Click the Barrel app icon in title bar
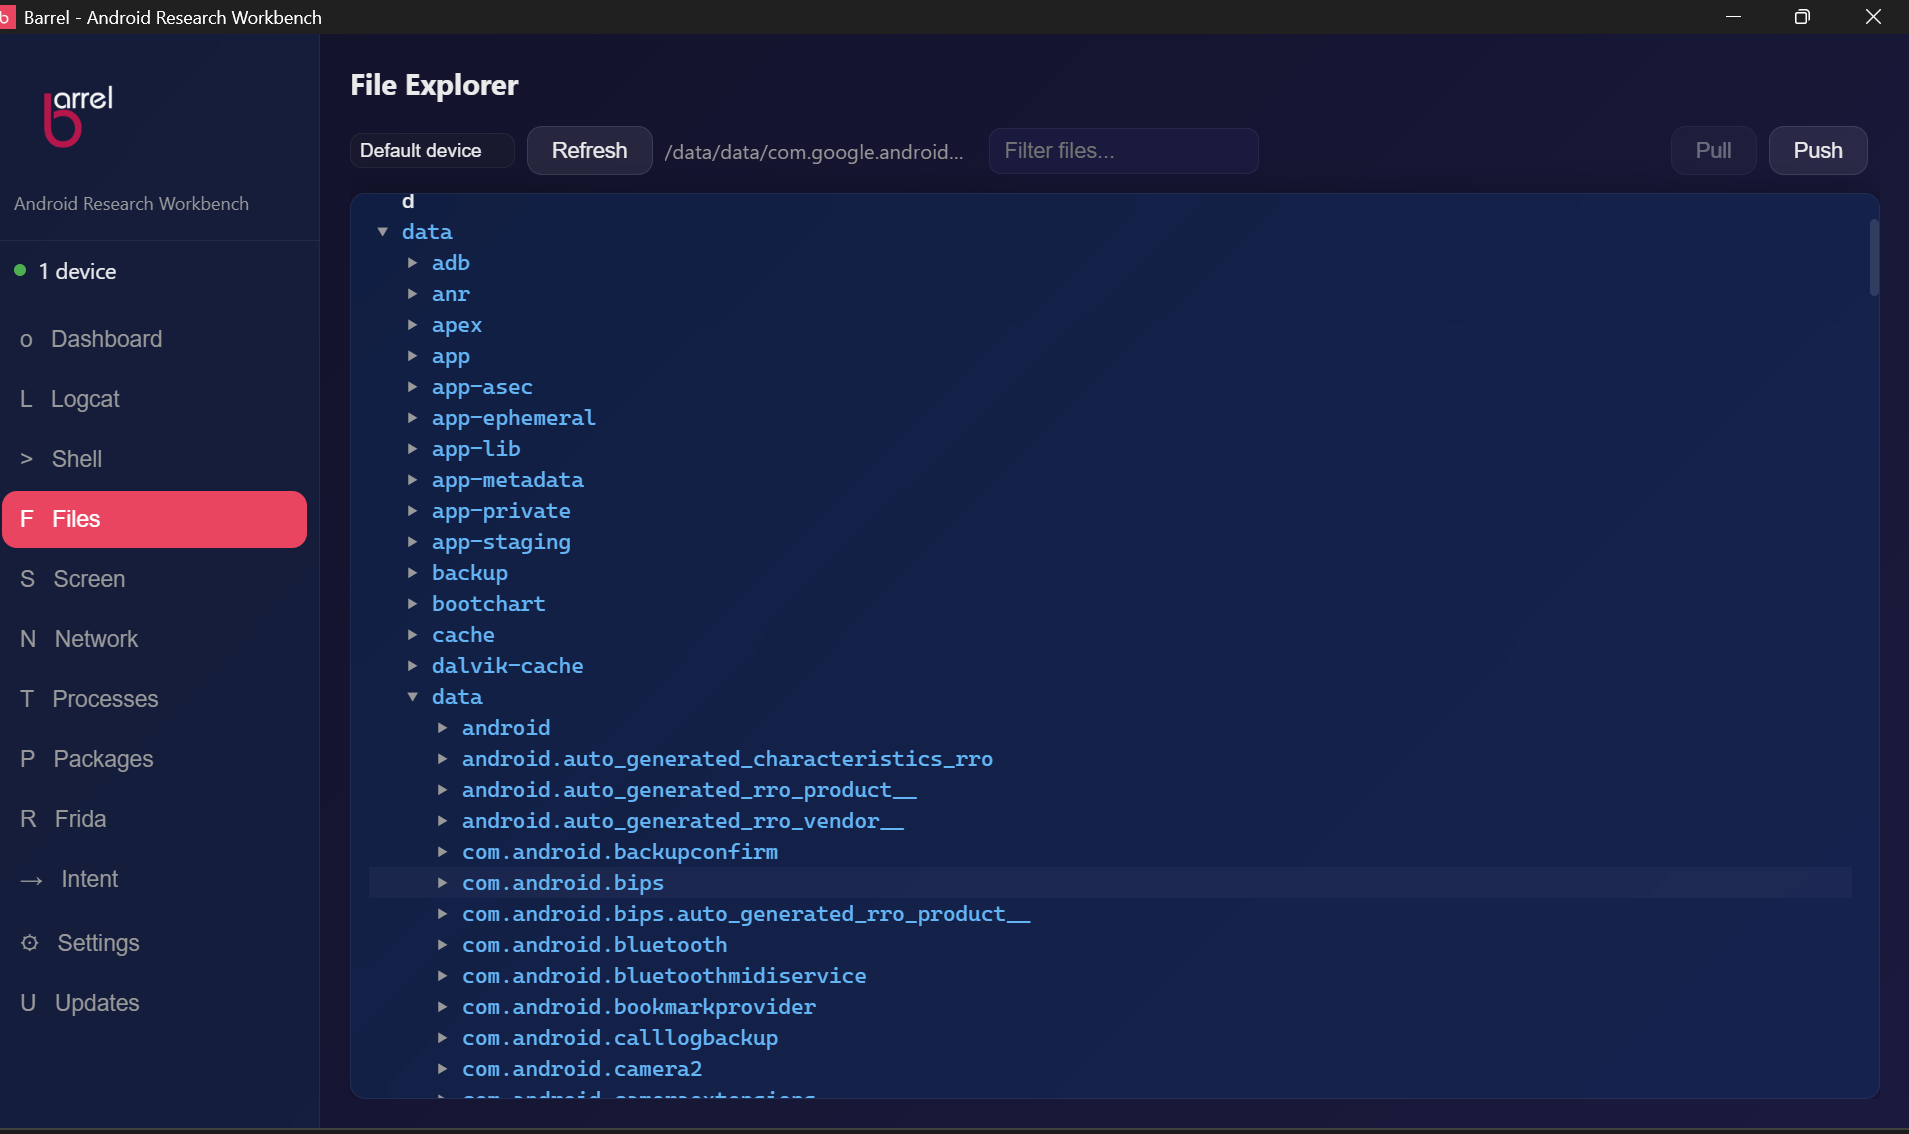The image size is (1909, 1134). [7, 17]
